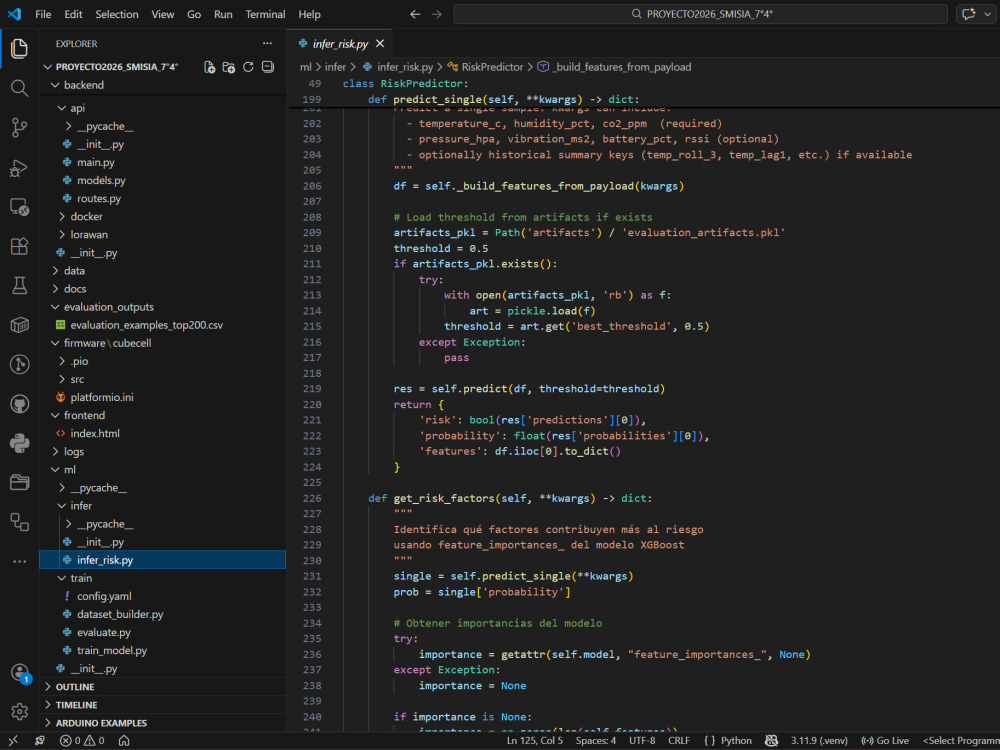This screenshot has height=750, width=1000.
Task: Open the Remote Explorer view
Action: 19,207
